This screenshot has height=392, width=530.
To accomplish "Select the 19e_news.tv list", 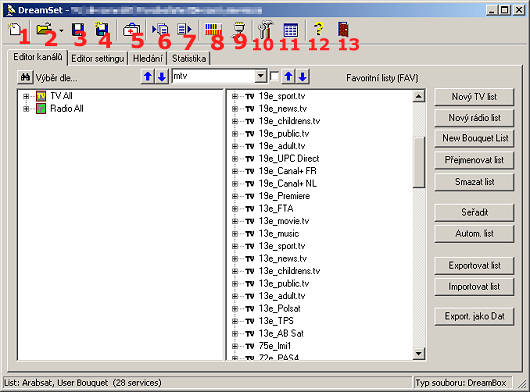I will pos(283,109).
